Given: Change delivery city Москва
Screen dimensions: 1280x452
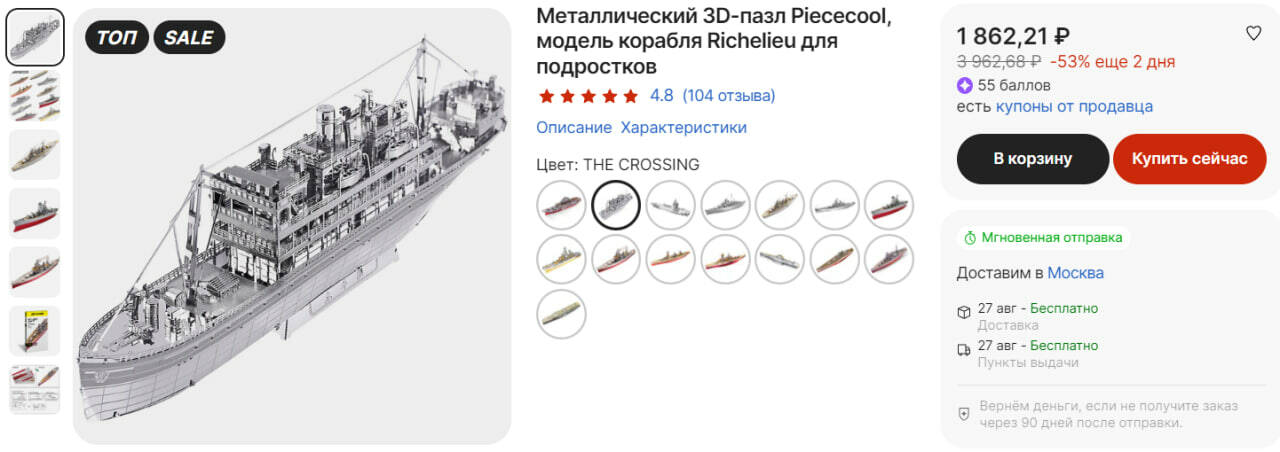Looking at the screenshot, I should (x=1075, y=273).
